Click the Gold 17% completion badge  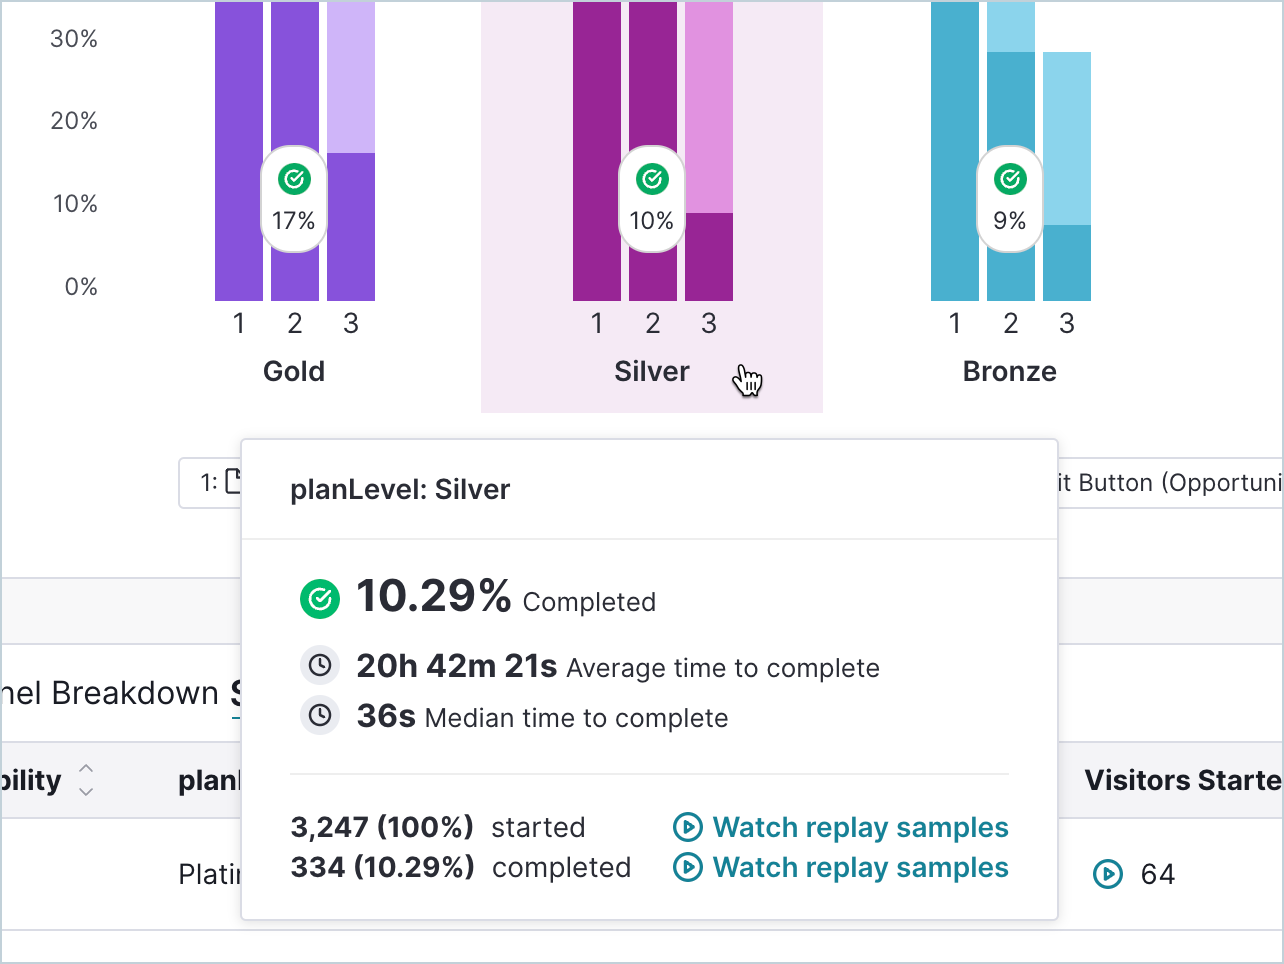294,199
